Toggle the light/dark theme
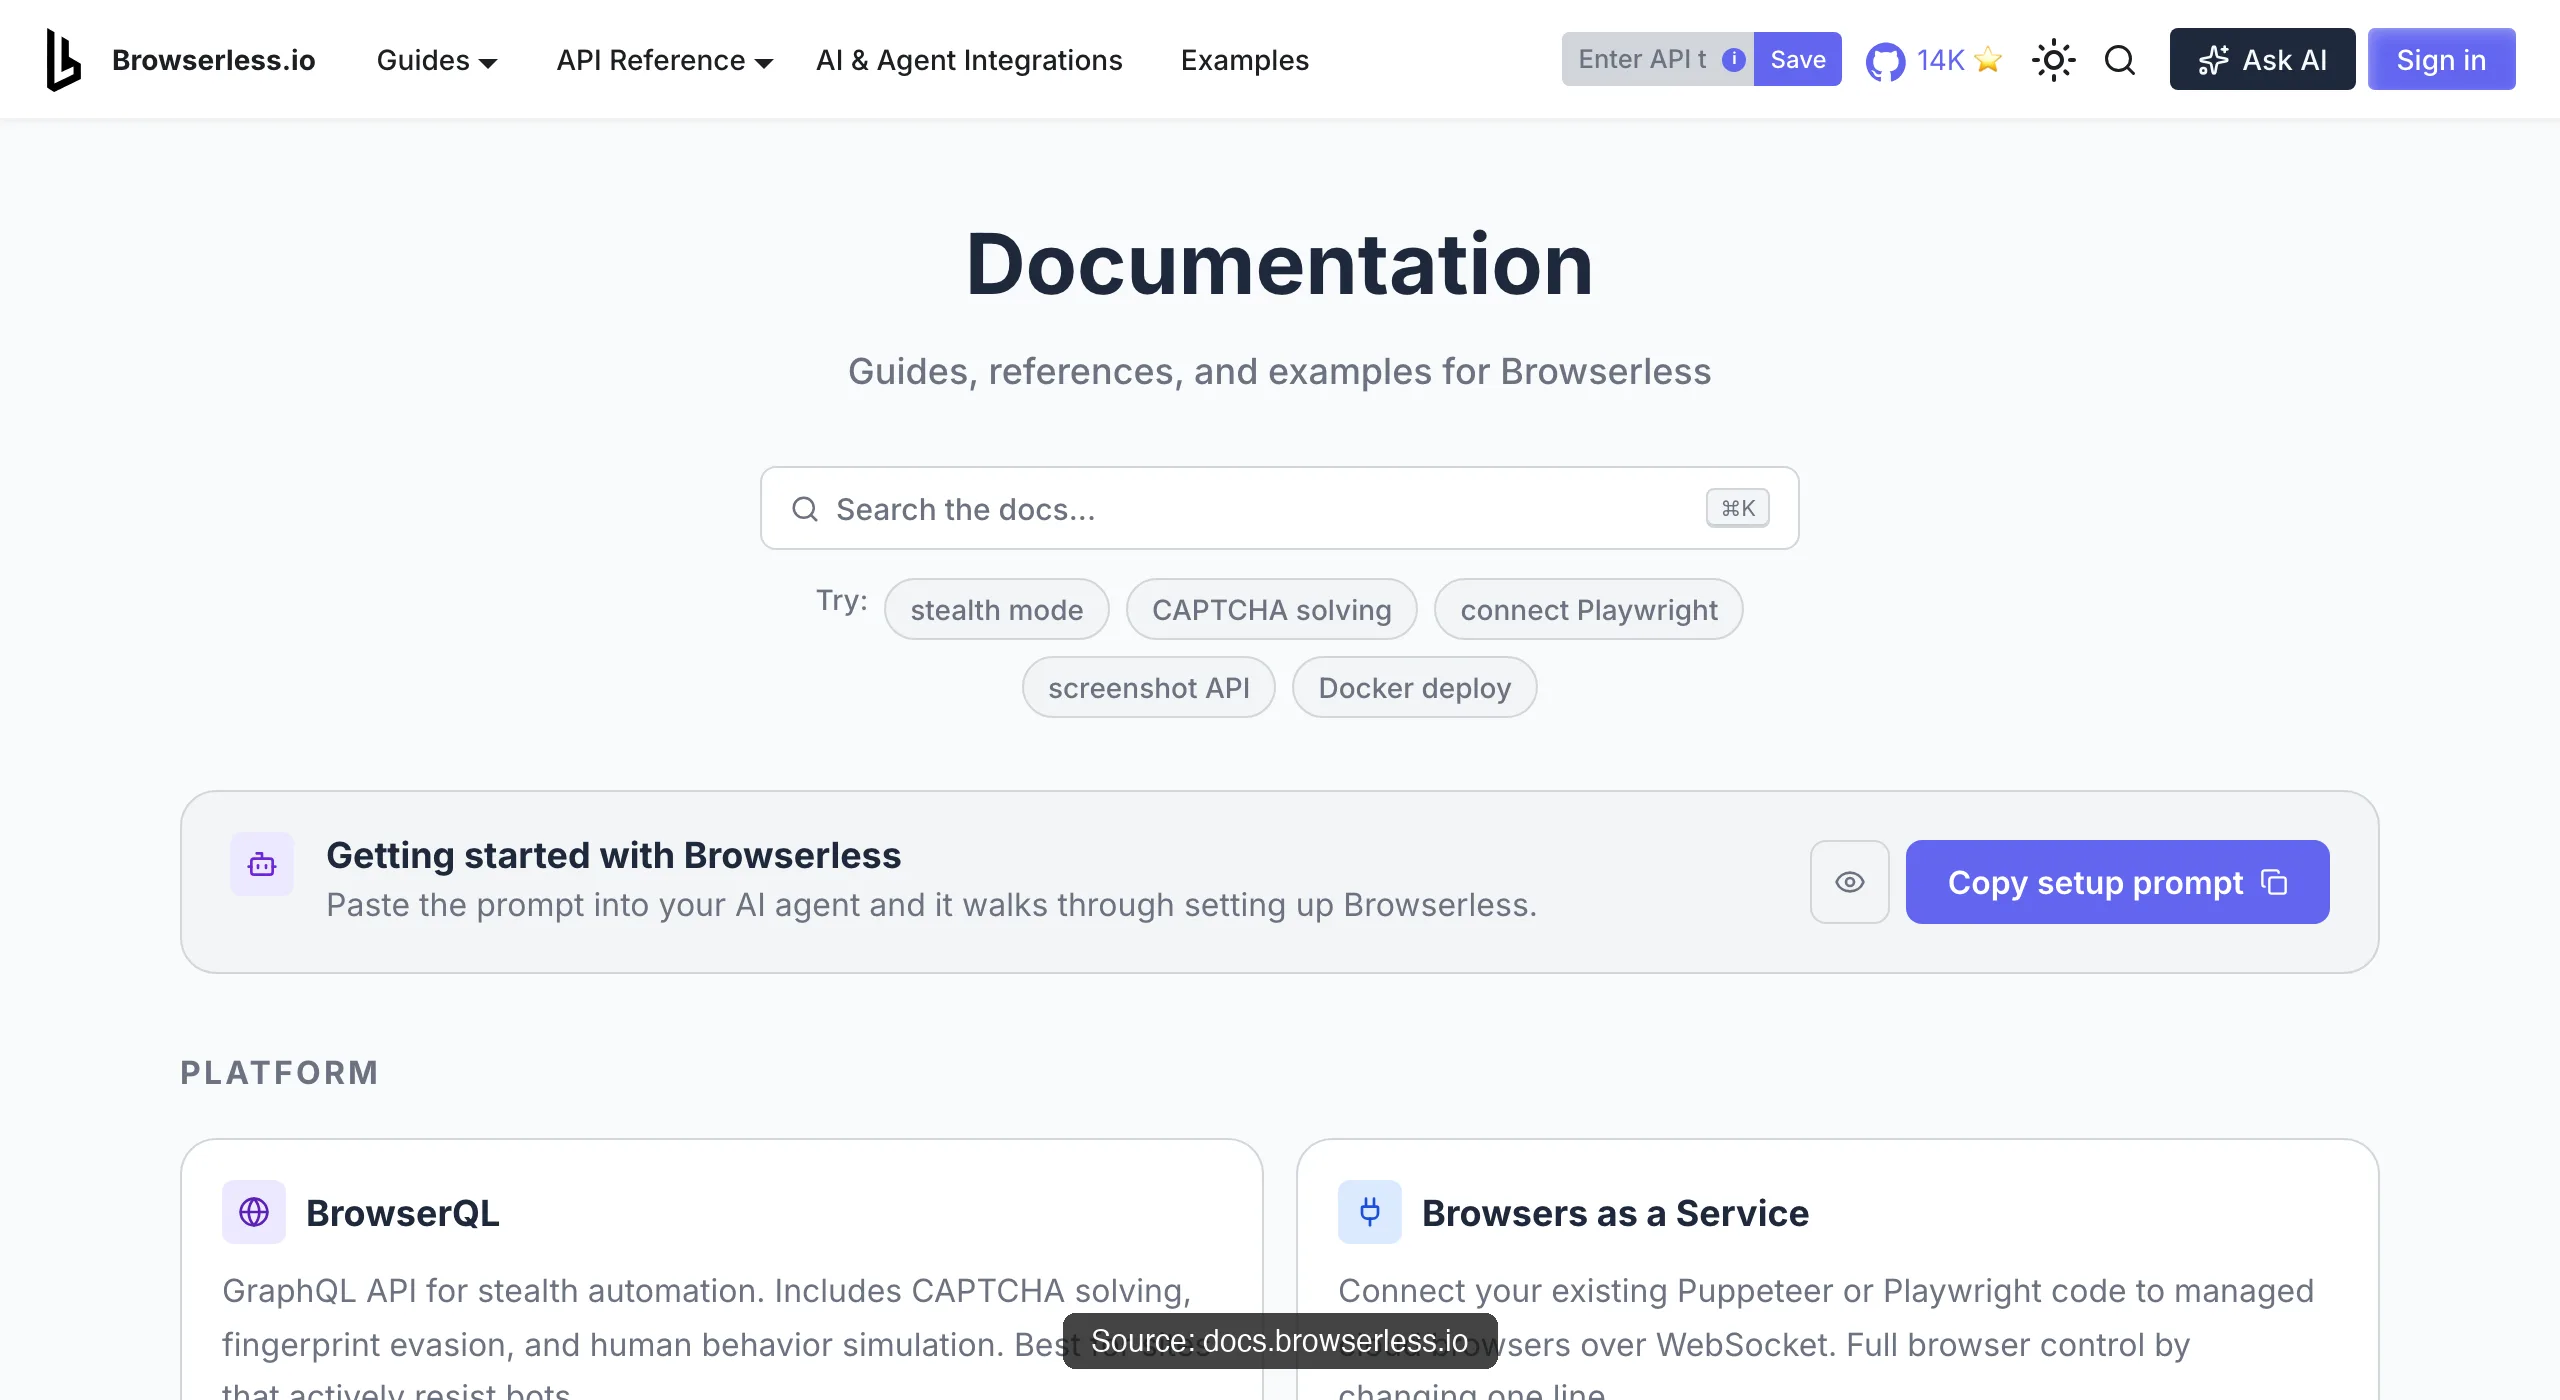 pyautogui.click(x=2054, y=60)
